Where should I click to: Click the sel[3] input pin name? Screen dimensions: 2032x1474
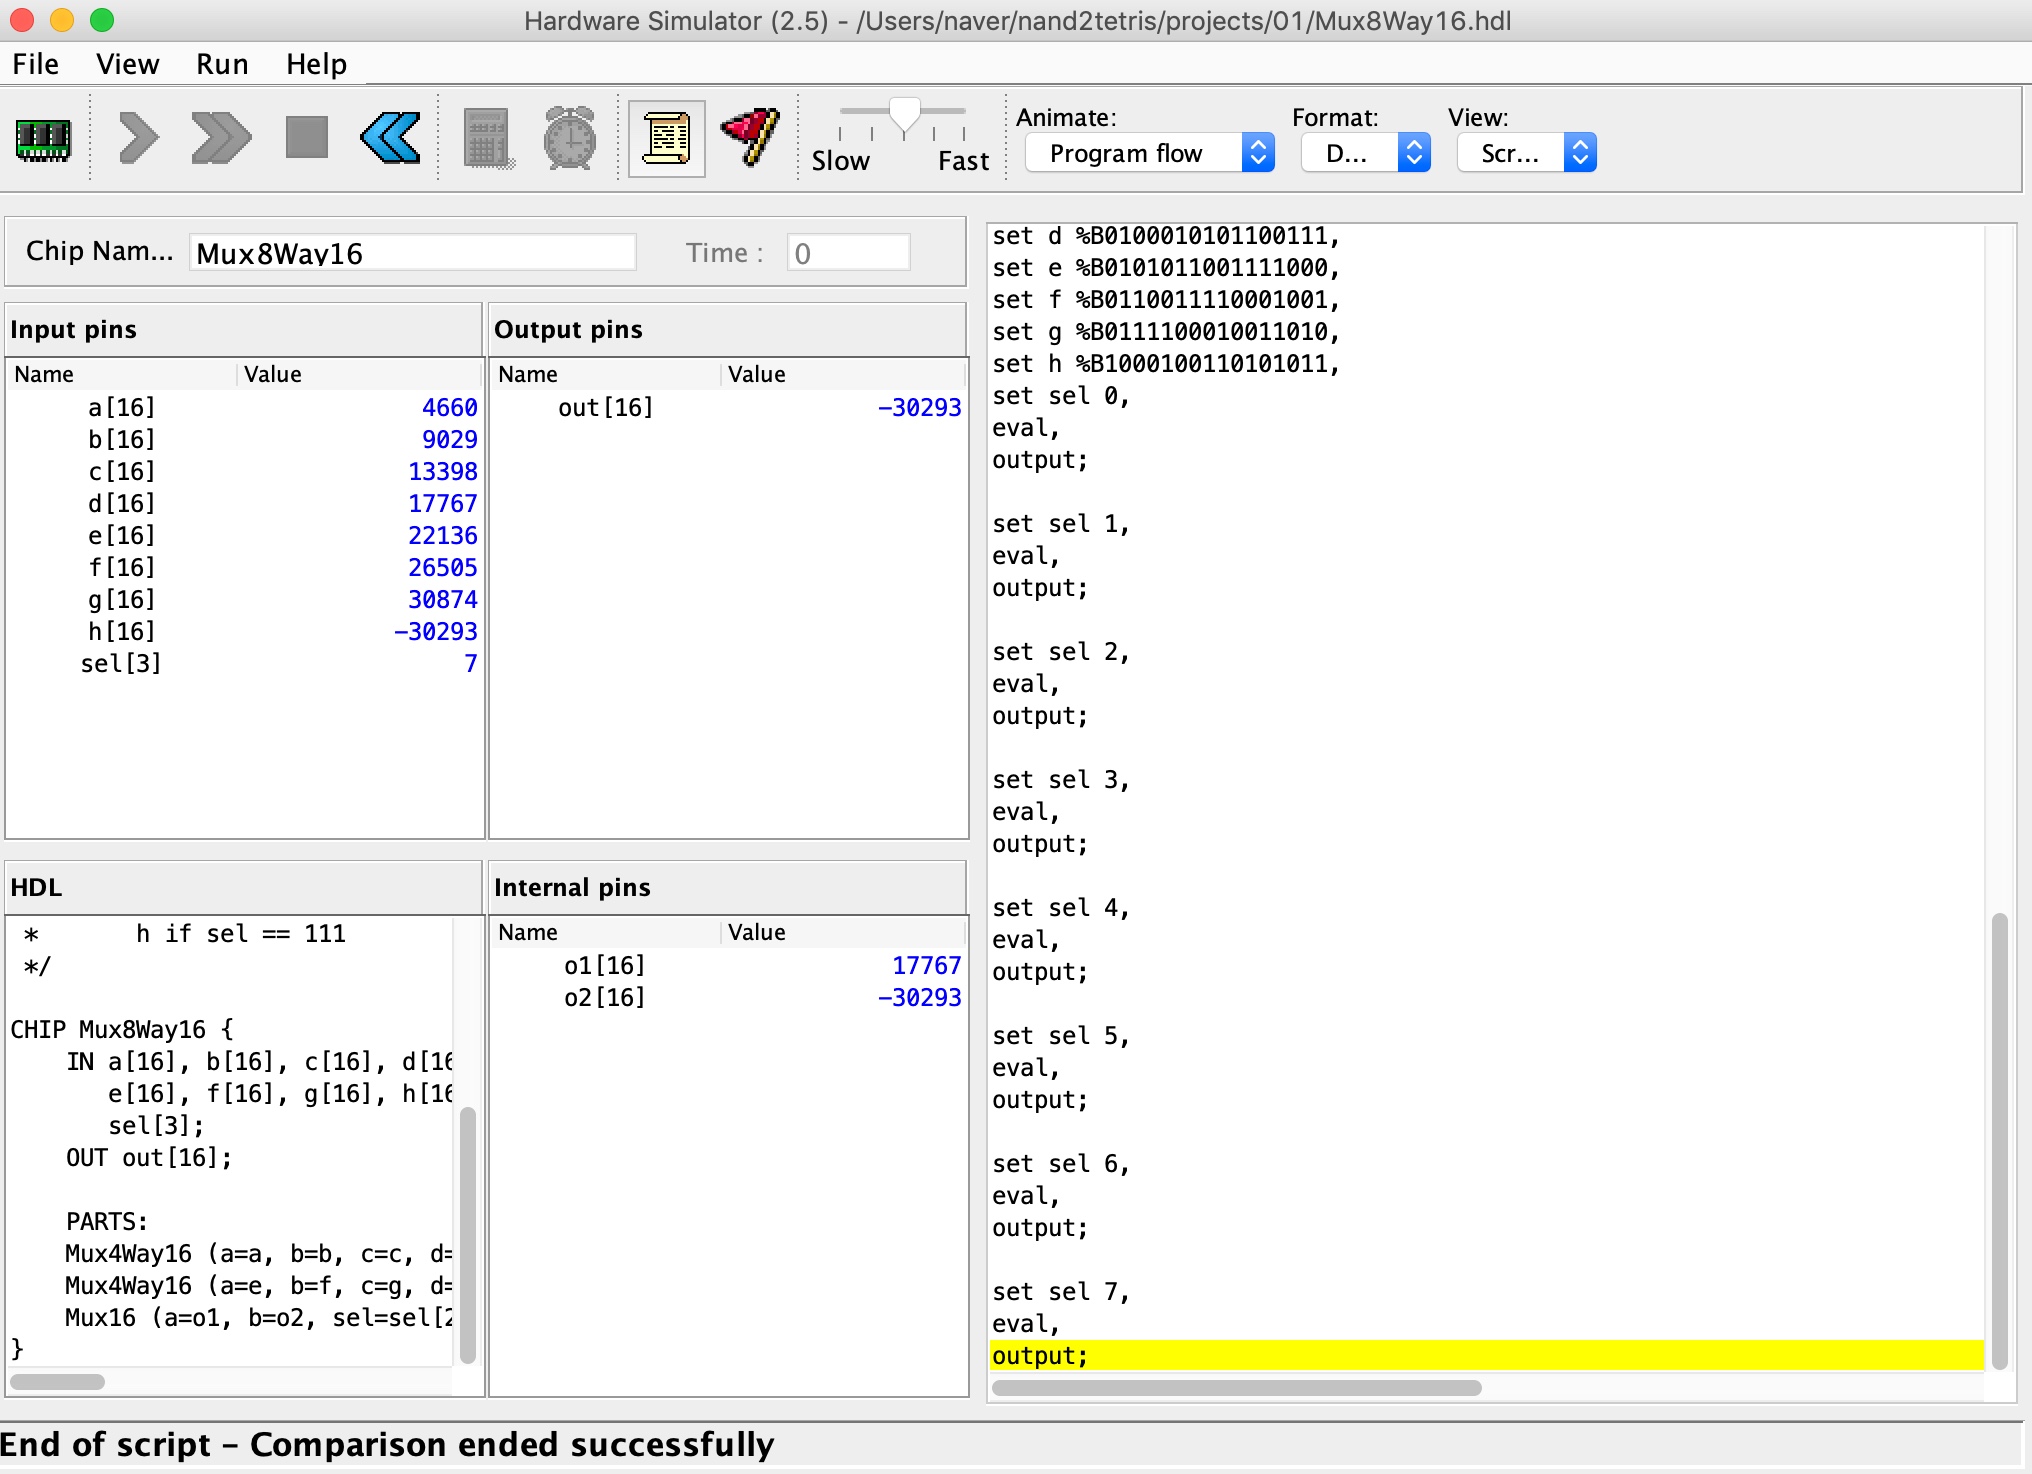pos(120,664)
